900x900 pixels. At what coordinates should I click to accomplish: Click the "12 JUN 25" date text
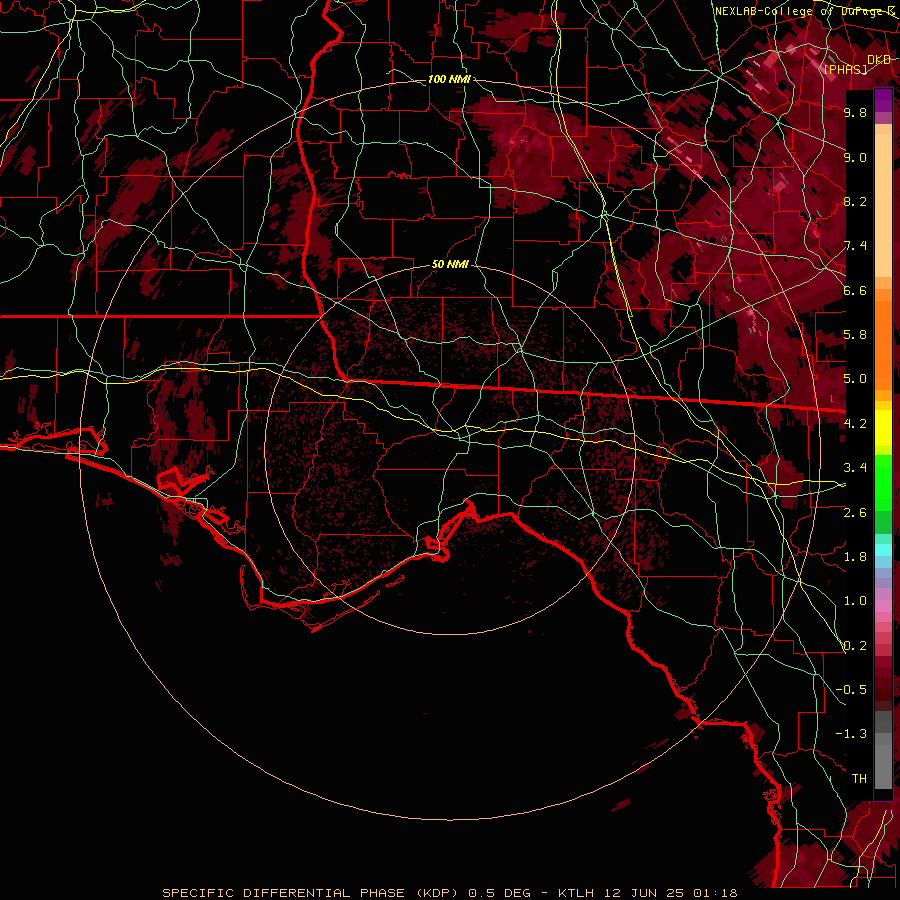643,893
